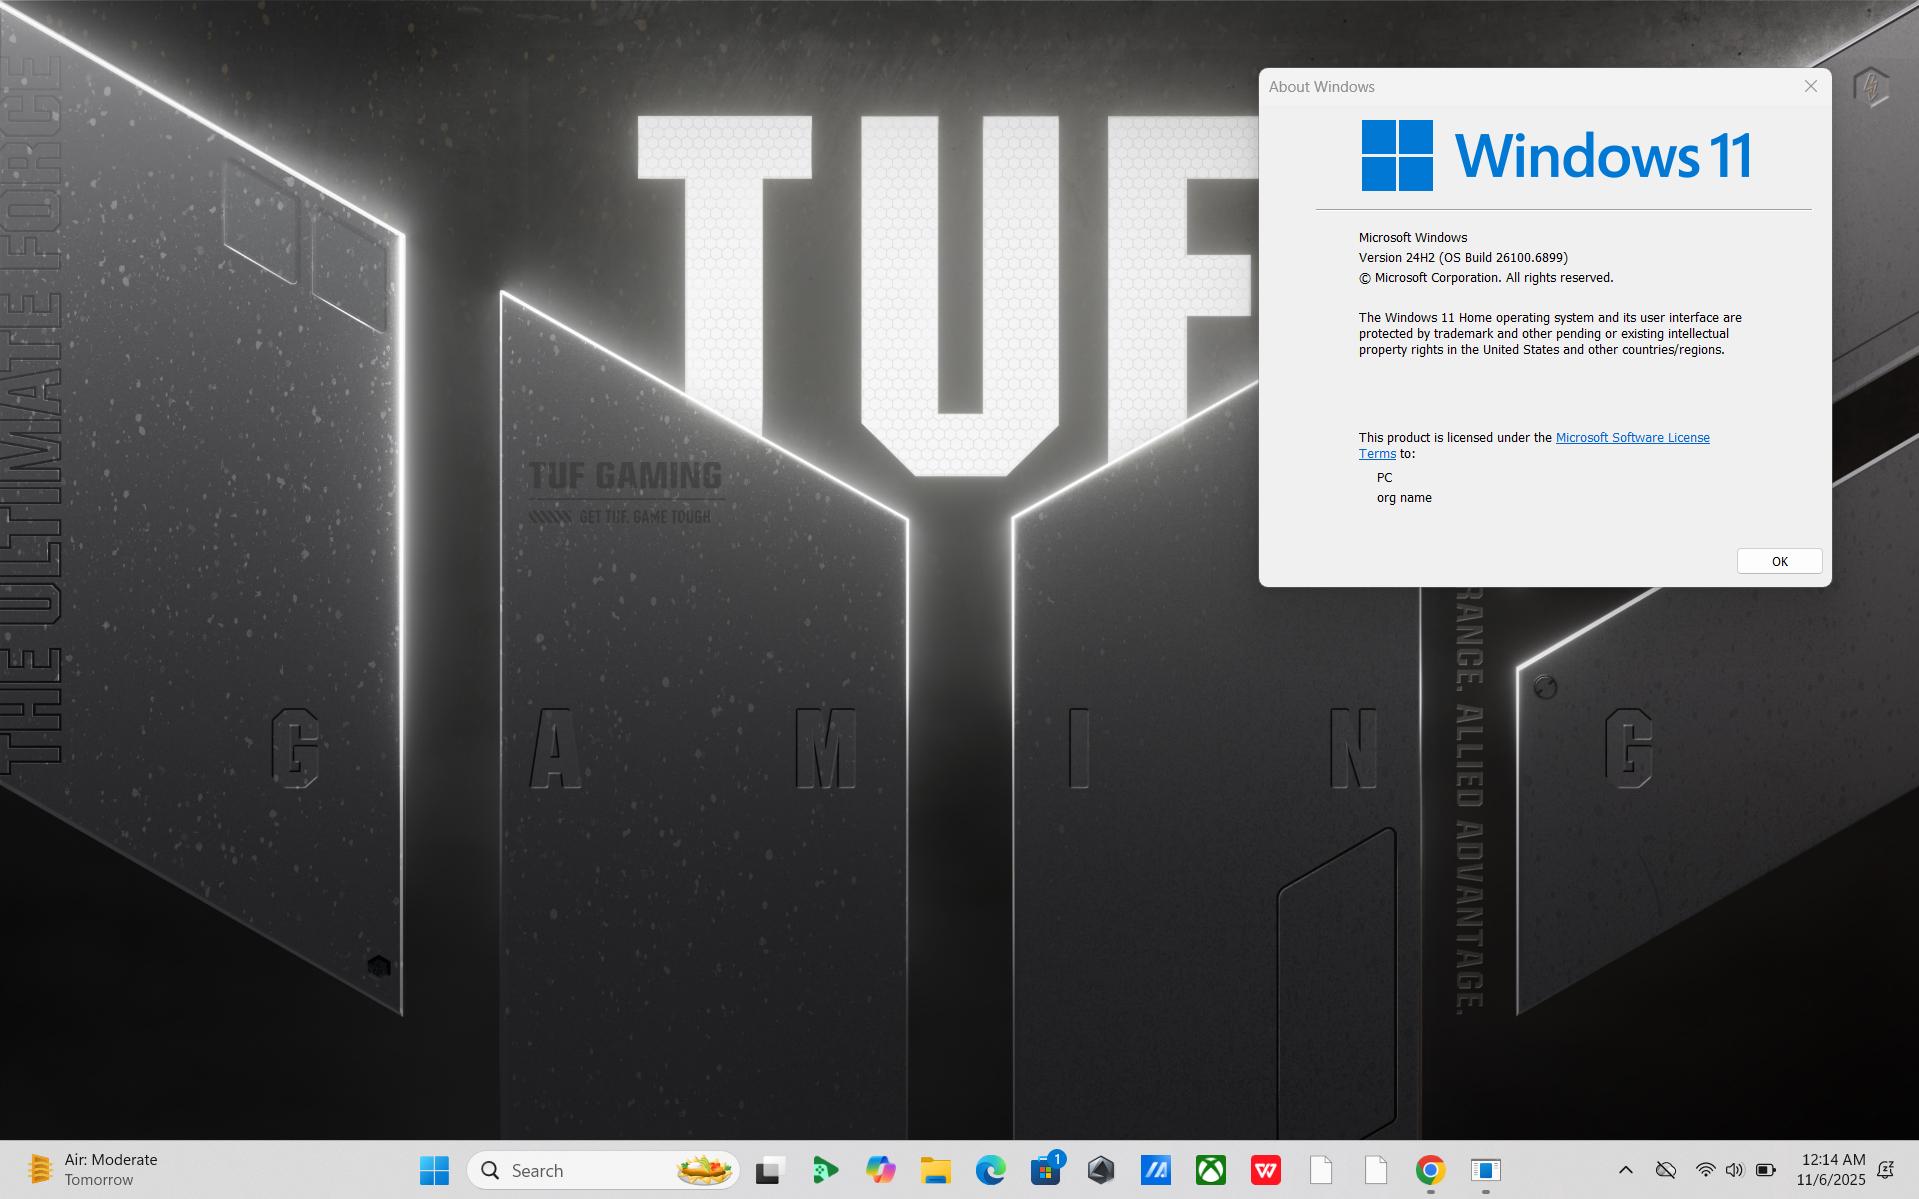Open Microsoft Store from the taskbar

tap(1046, 1170)
